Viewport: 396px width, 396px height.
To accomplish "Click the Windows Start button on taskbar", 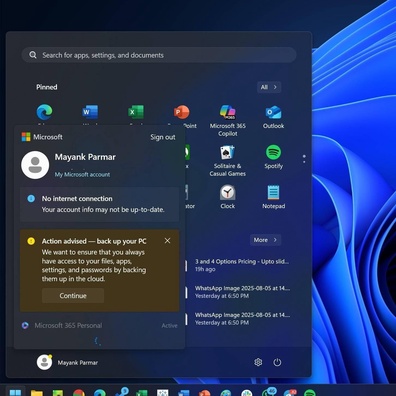I will 15,392.
